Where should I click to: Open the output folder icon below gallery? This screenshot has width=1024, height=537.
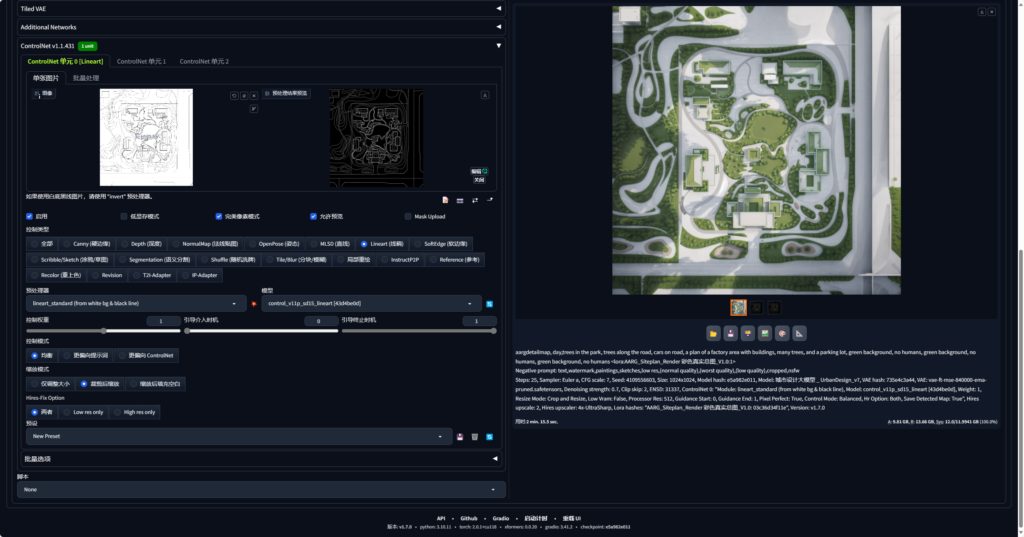pyautogui.click(x=714, y=333)
